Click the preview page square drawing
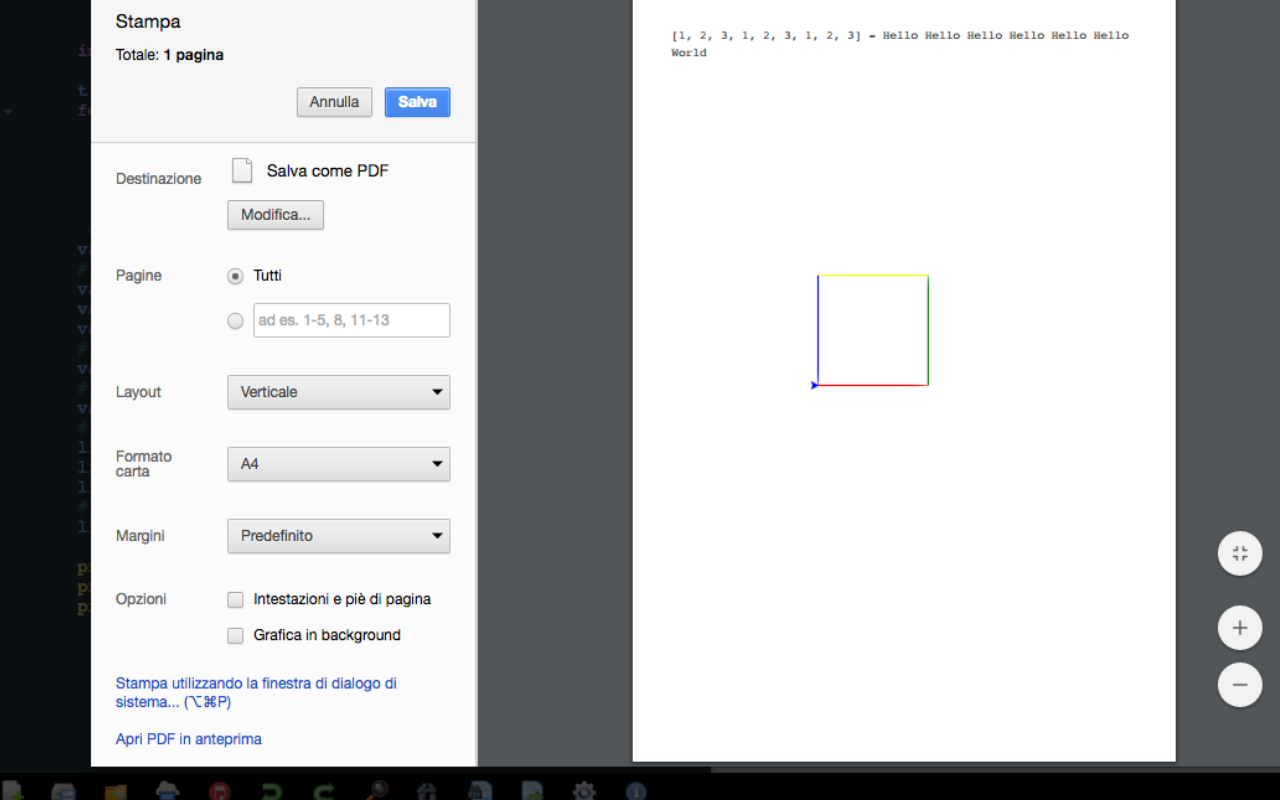The height and width of the screenshot is (800, 1280). 871,331
